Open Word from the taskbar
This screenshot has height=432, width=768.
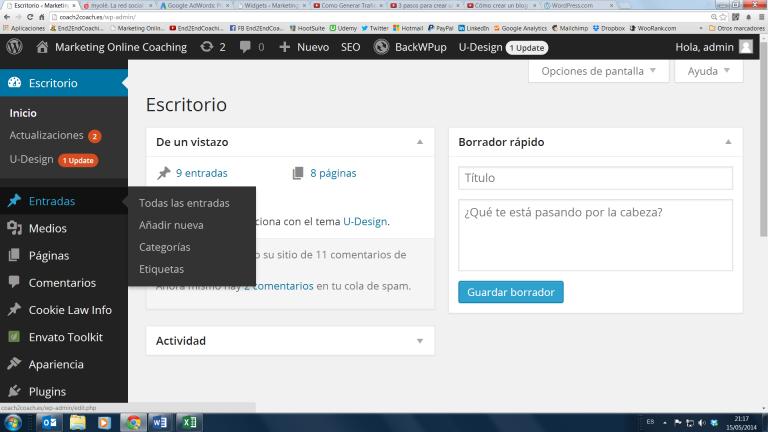pos(159,422)
